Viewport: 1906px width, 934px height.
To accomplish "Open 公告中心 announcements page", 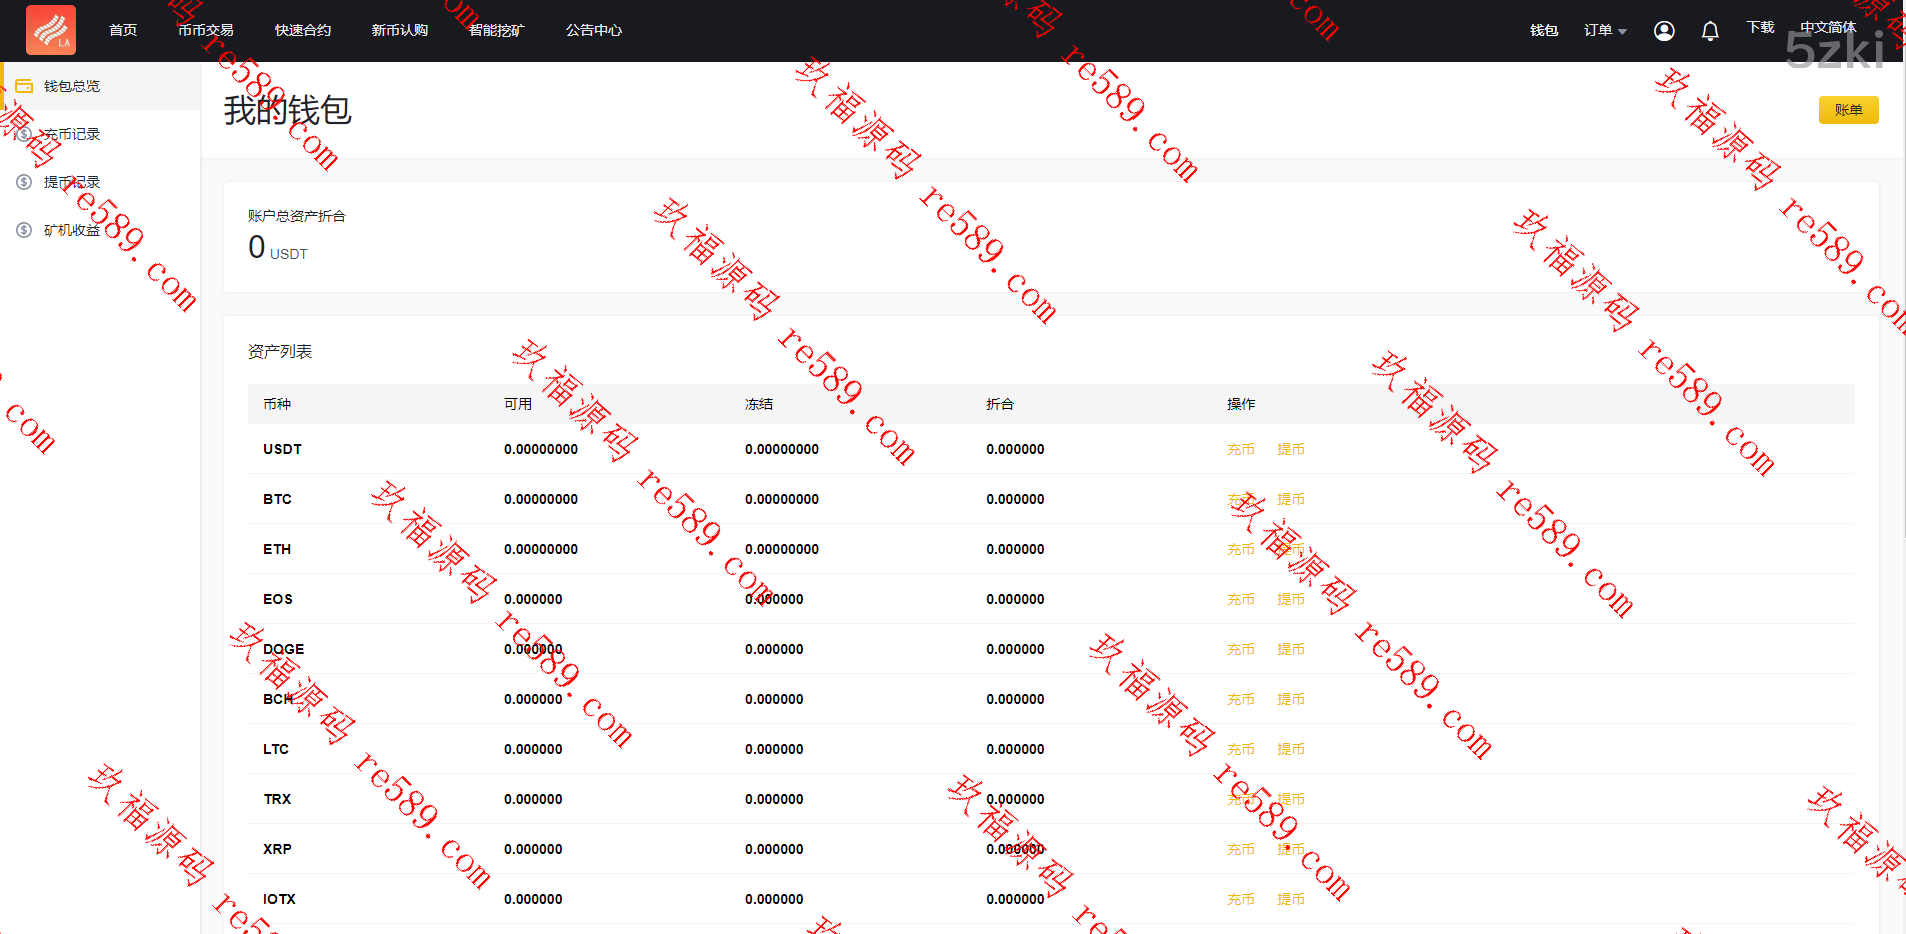I will coord(594,31).
